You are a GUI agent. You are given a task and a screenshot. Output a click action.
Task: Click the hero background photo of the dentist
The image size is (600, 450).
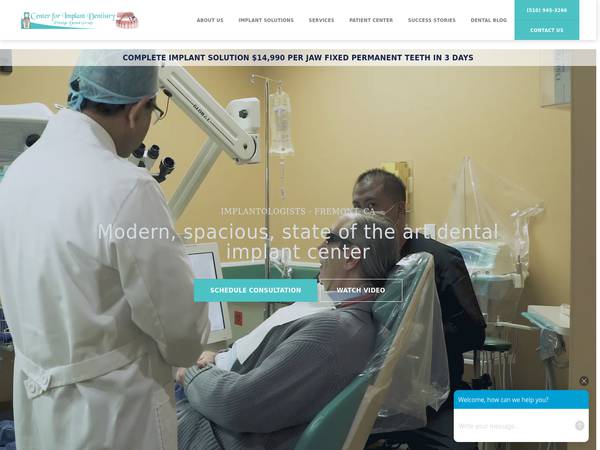[x=298, y=153]
